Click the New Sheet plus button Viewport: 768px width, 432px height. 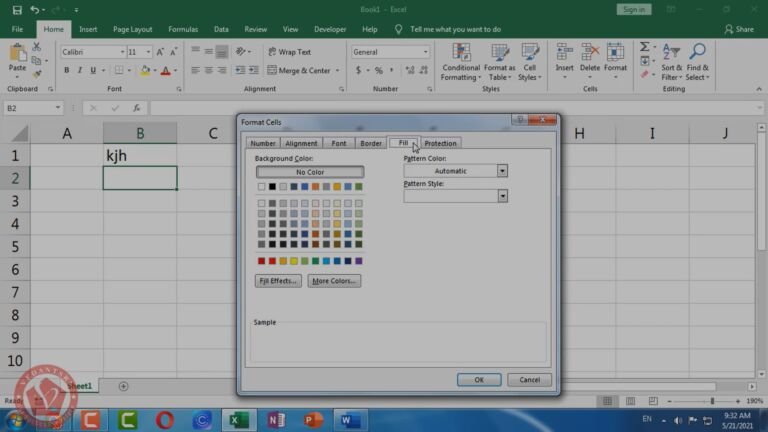(123, 386)
